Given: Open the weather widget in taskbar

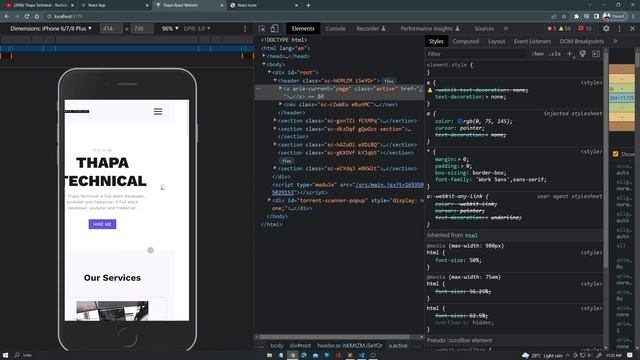Looking at the screenshot, I should [543, 356].
